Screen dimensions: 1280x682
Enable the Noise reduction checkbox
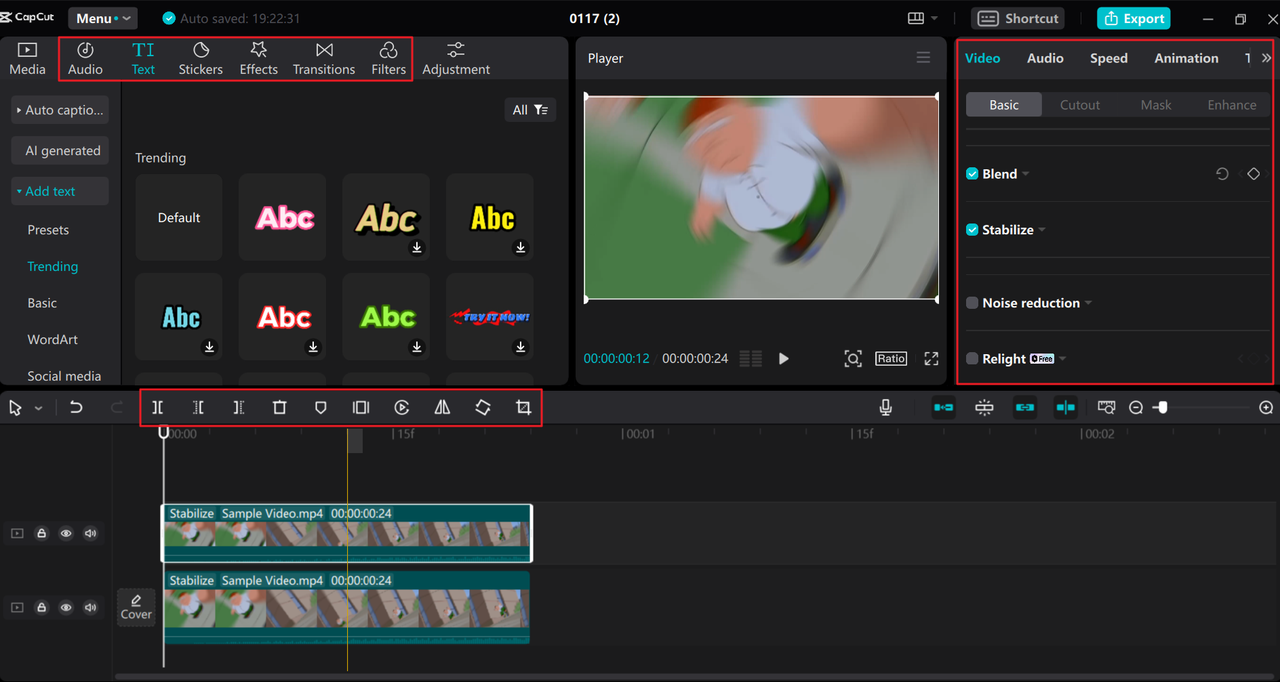[x=972, y=303]
